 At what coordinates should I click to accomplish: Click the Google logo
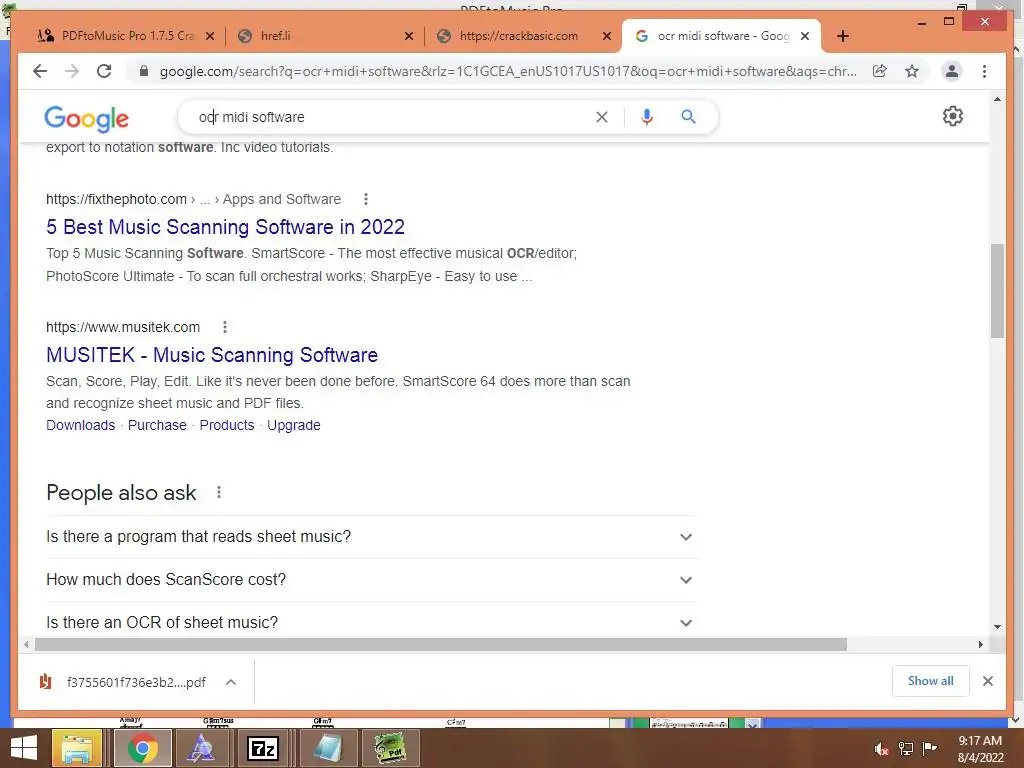pos(86,118)
